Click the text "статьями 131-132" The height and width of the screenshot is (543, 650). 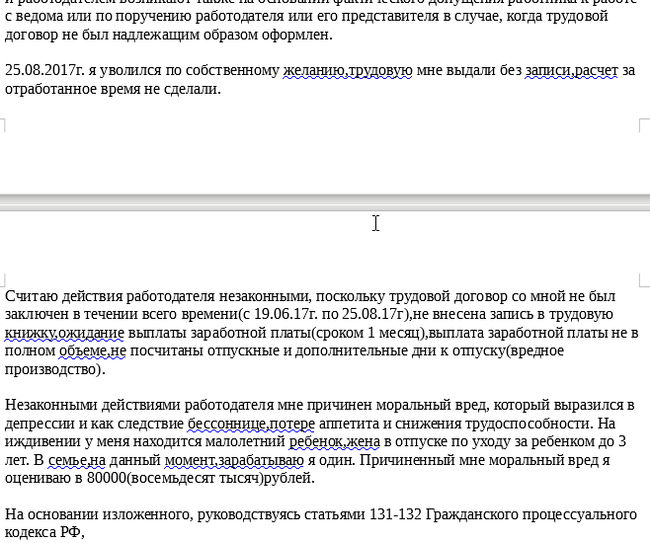(366, 514)
